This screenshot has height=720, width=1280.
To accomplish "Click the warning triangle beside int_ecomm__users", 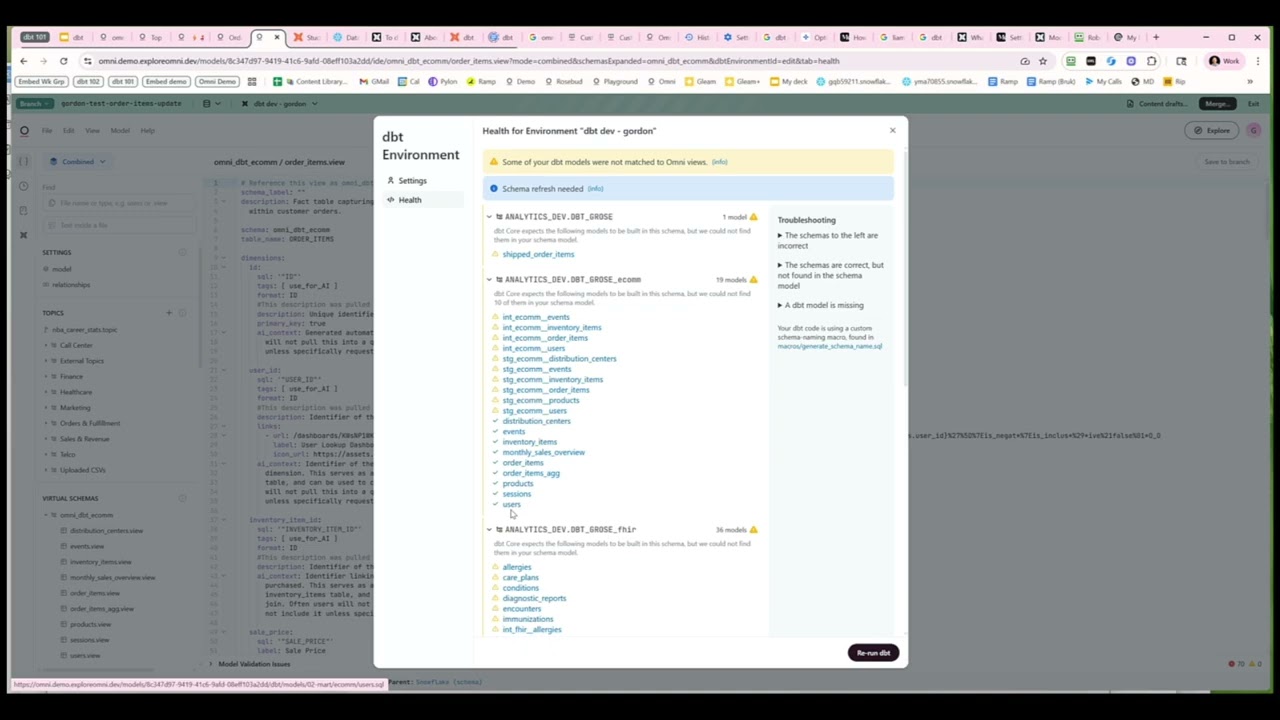I will tap(495, 348).
